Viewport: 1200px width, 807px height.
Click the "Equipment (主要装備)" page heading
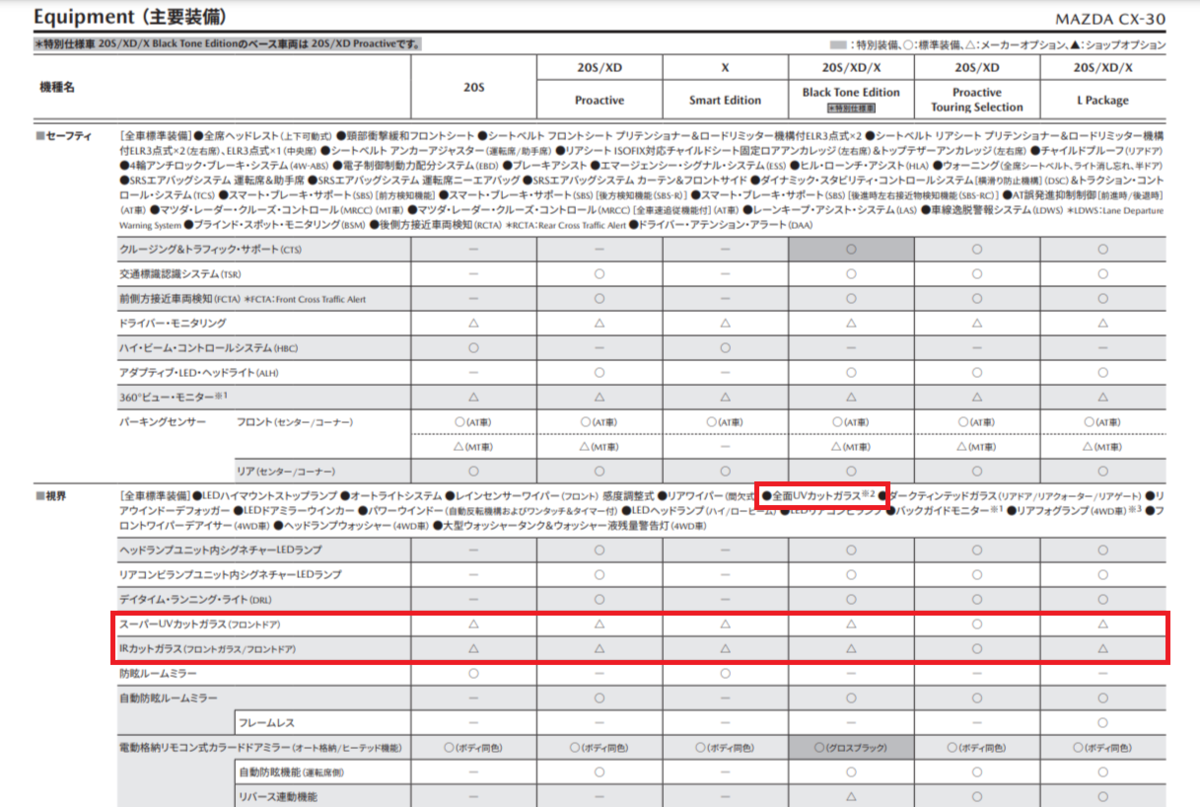[x=129, y=18]
